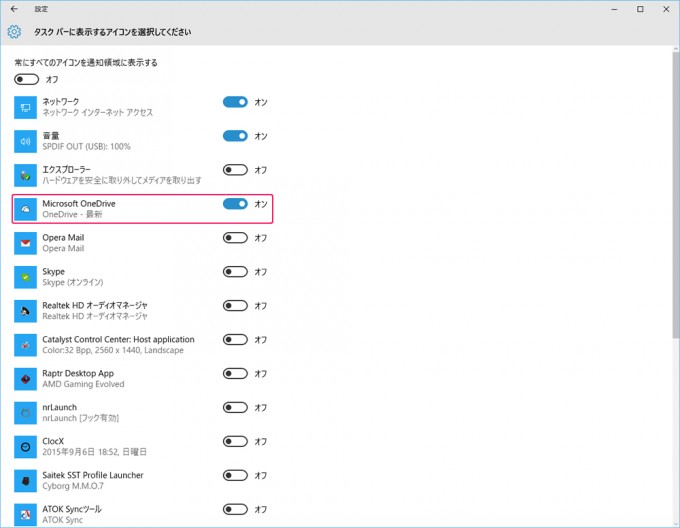Click the volume speaker icon tile

(x=25, y=141)
